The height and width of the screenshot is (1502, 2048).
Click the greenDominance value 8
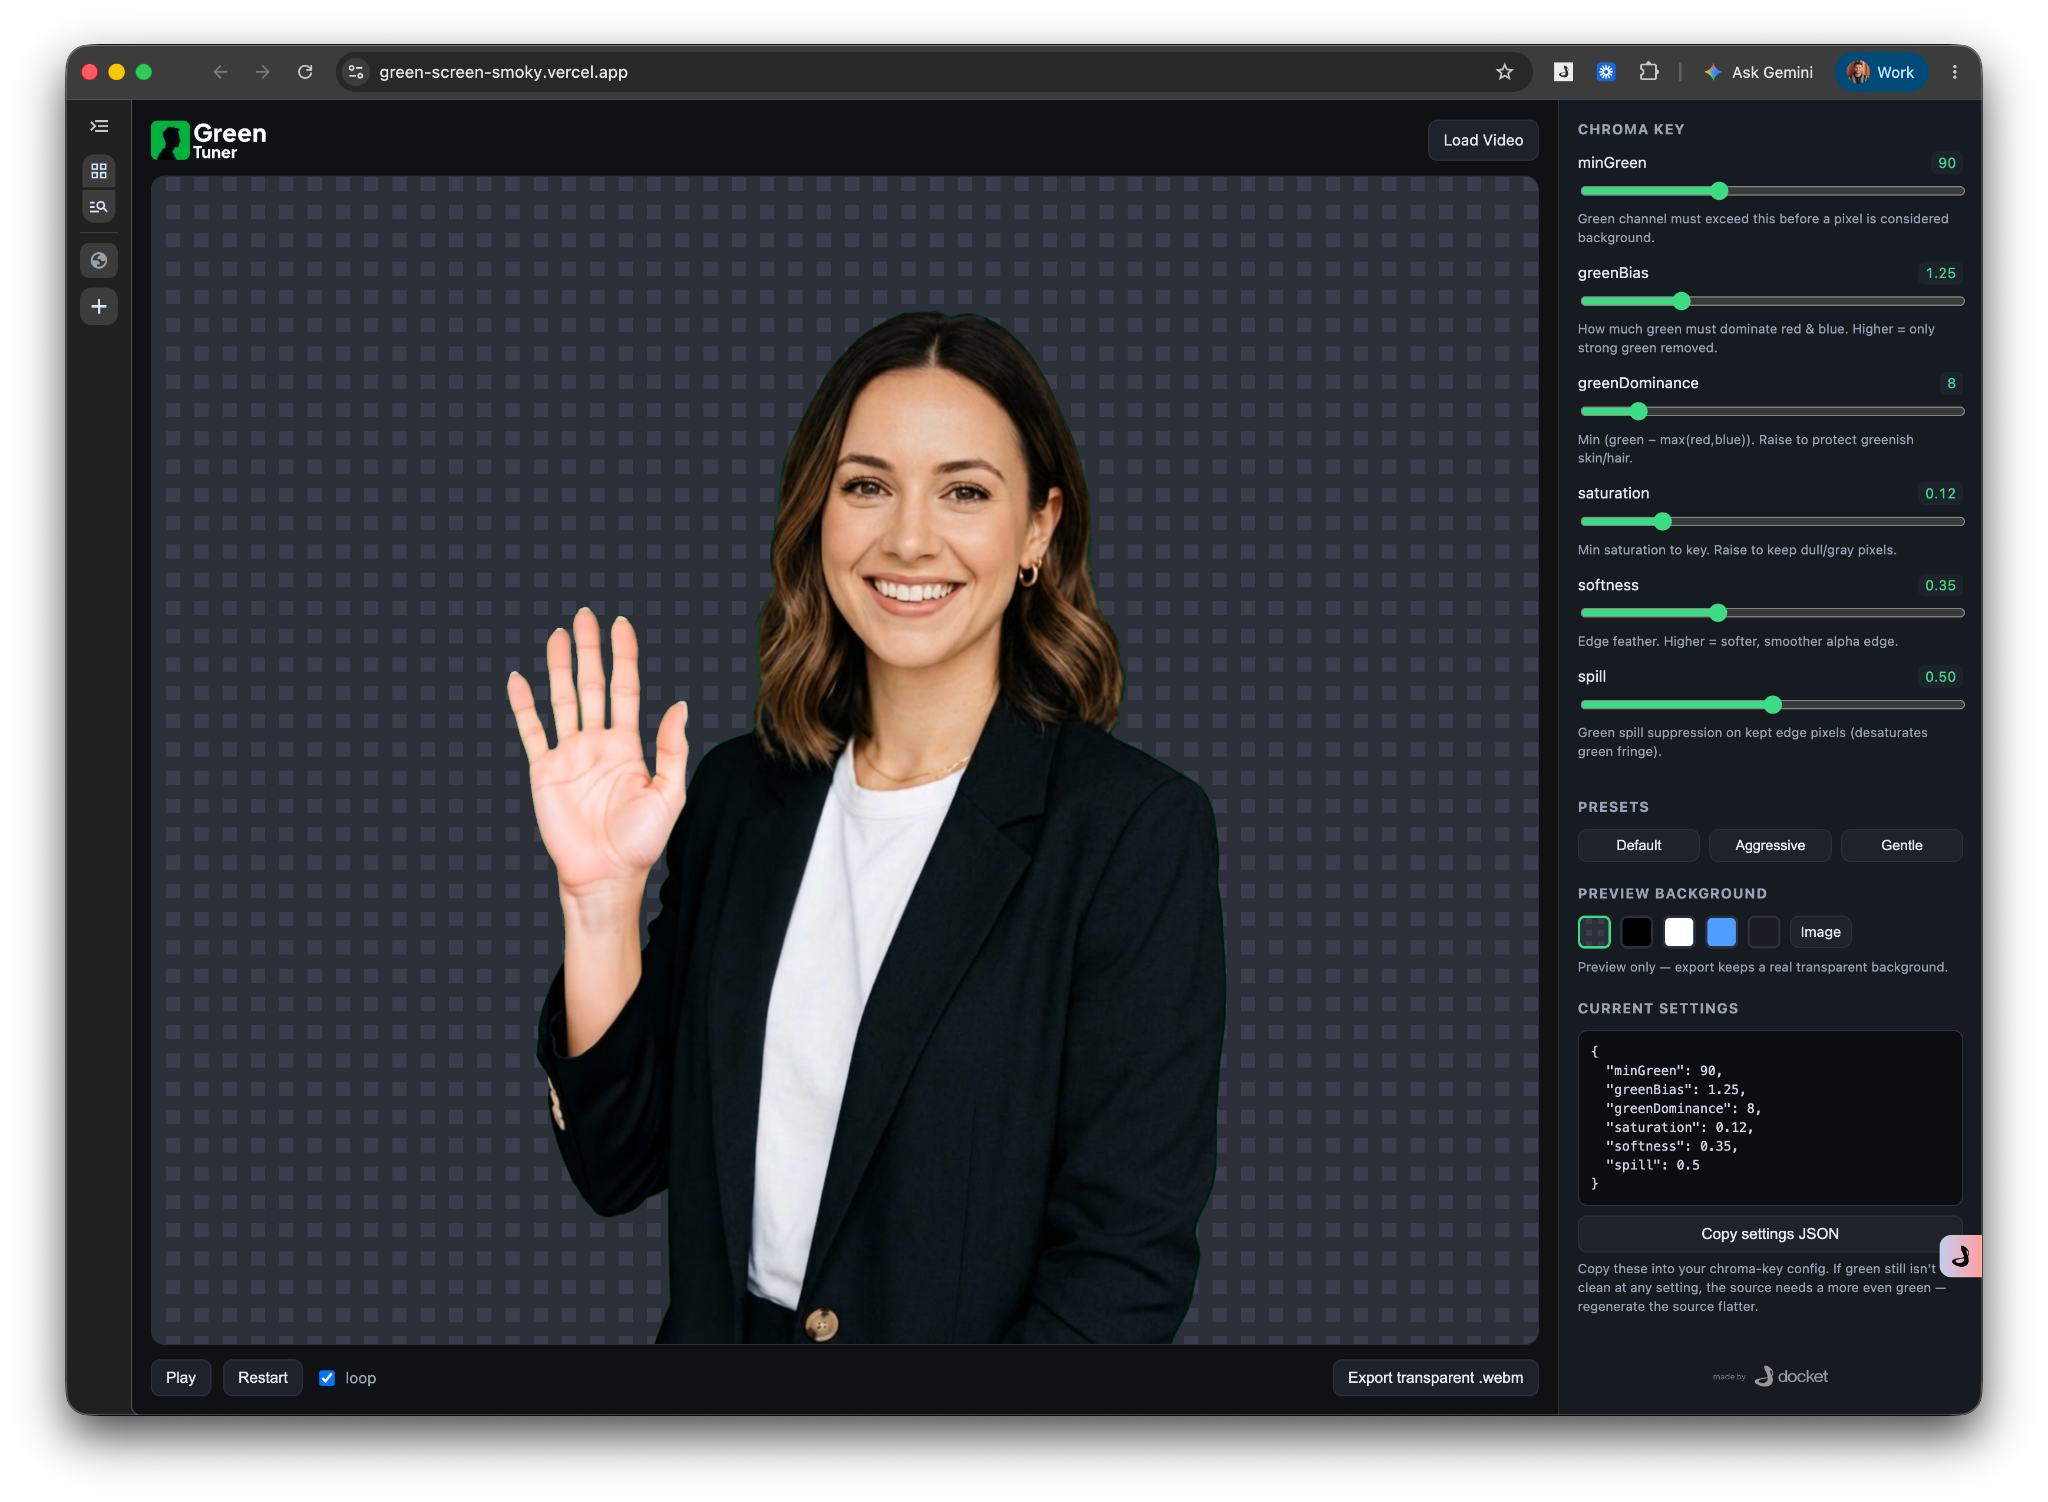(x=1951, y=383)
